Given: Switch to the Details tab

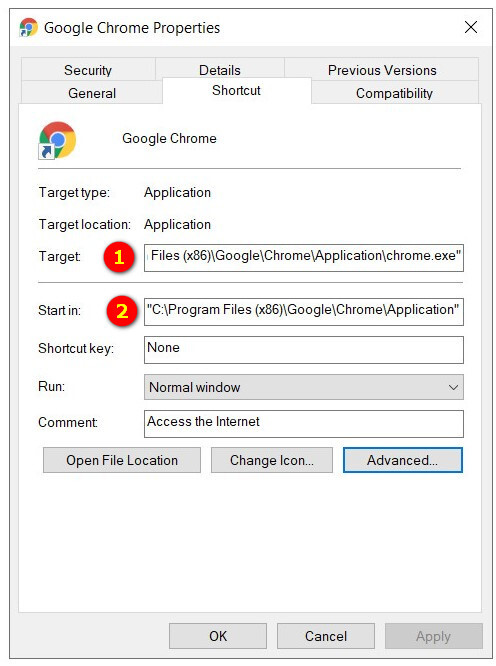Looking at the screenshot, I should (x=220, y=70).
